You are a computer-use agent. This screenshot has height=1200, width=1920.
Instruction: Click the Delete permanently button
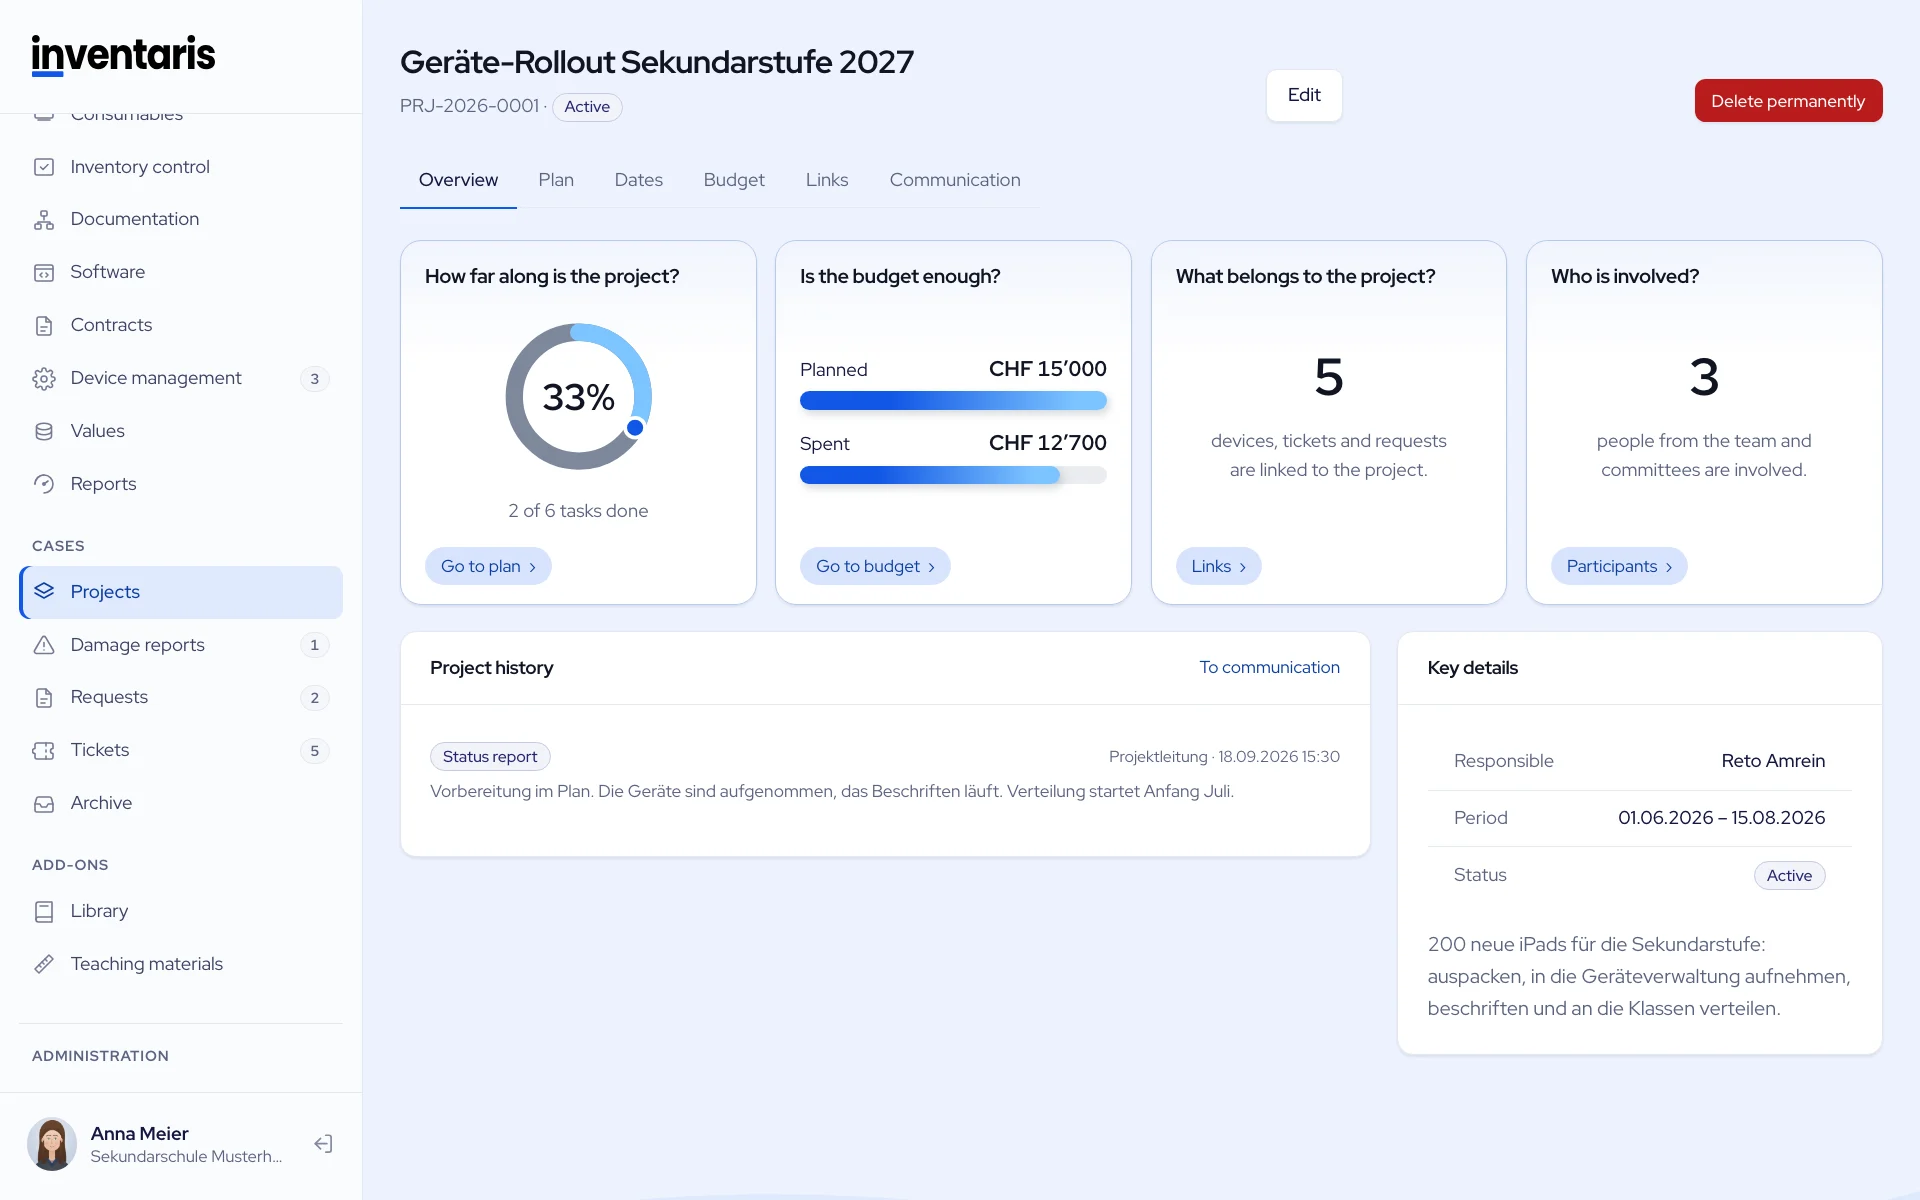coord(1788,101)
